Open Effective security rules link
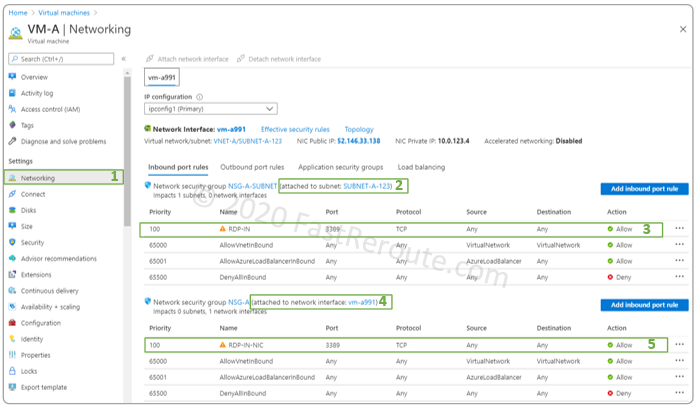The image size is (697, 405). (x=295, y=129)
